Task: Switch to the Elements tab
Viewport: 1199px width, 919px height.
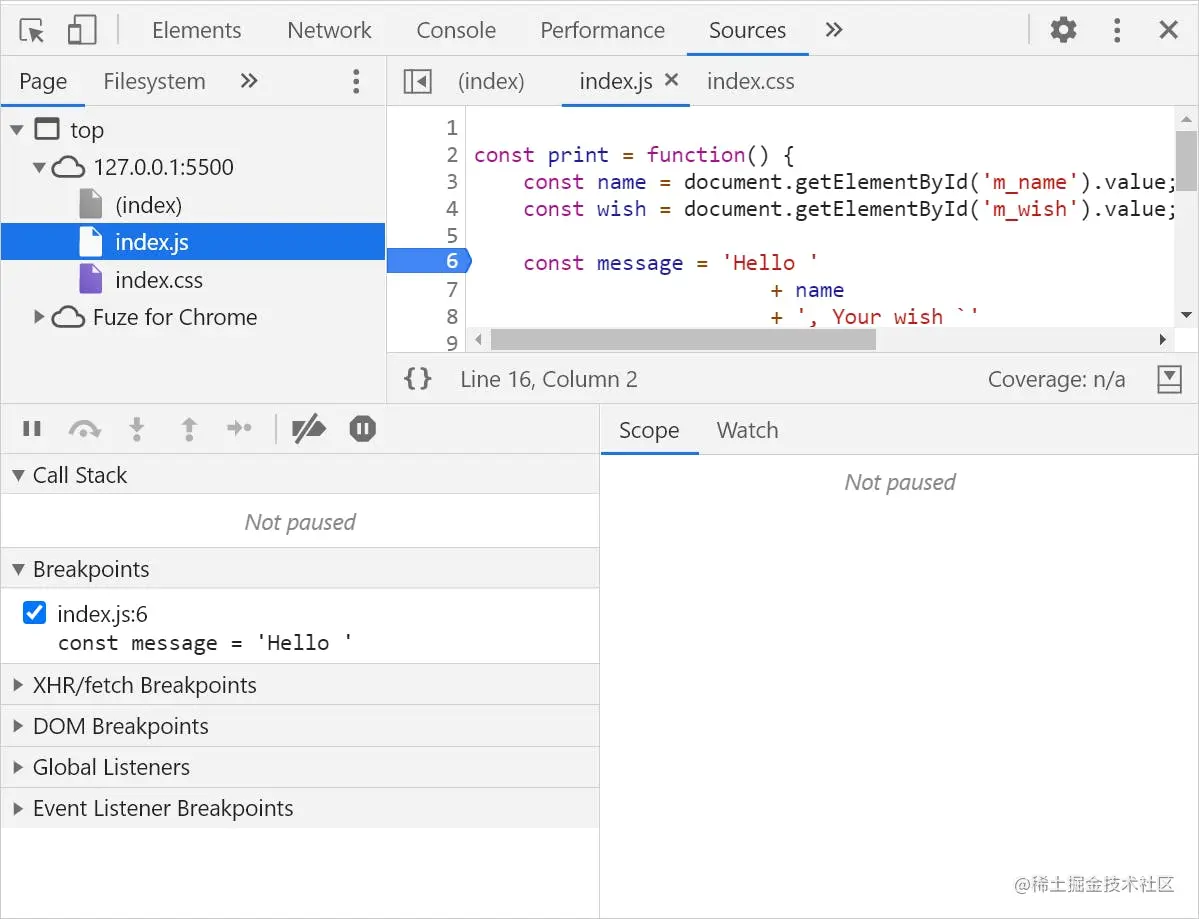Action: tap(197, 30)
